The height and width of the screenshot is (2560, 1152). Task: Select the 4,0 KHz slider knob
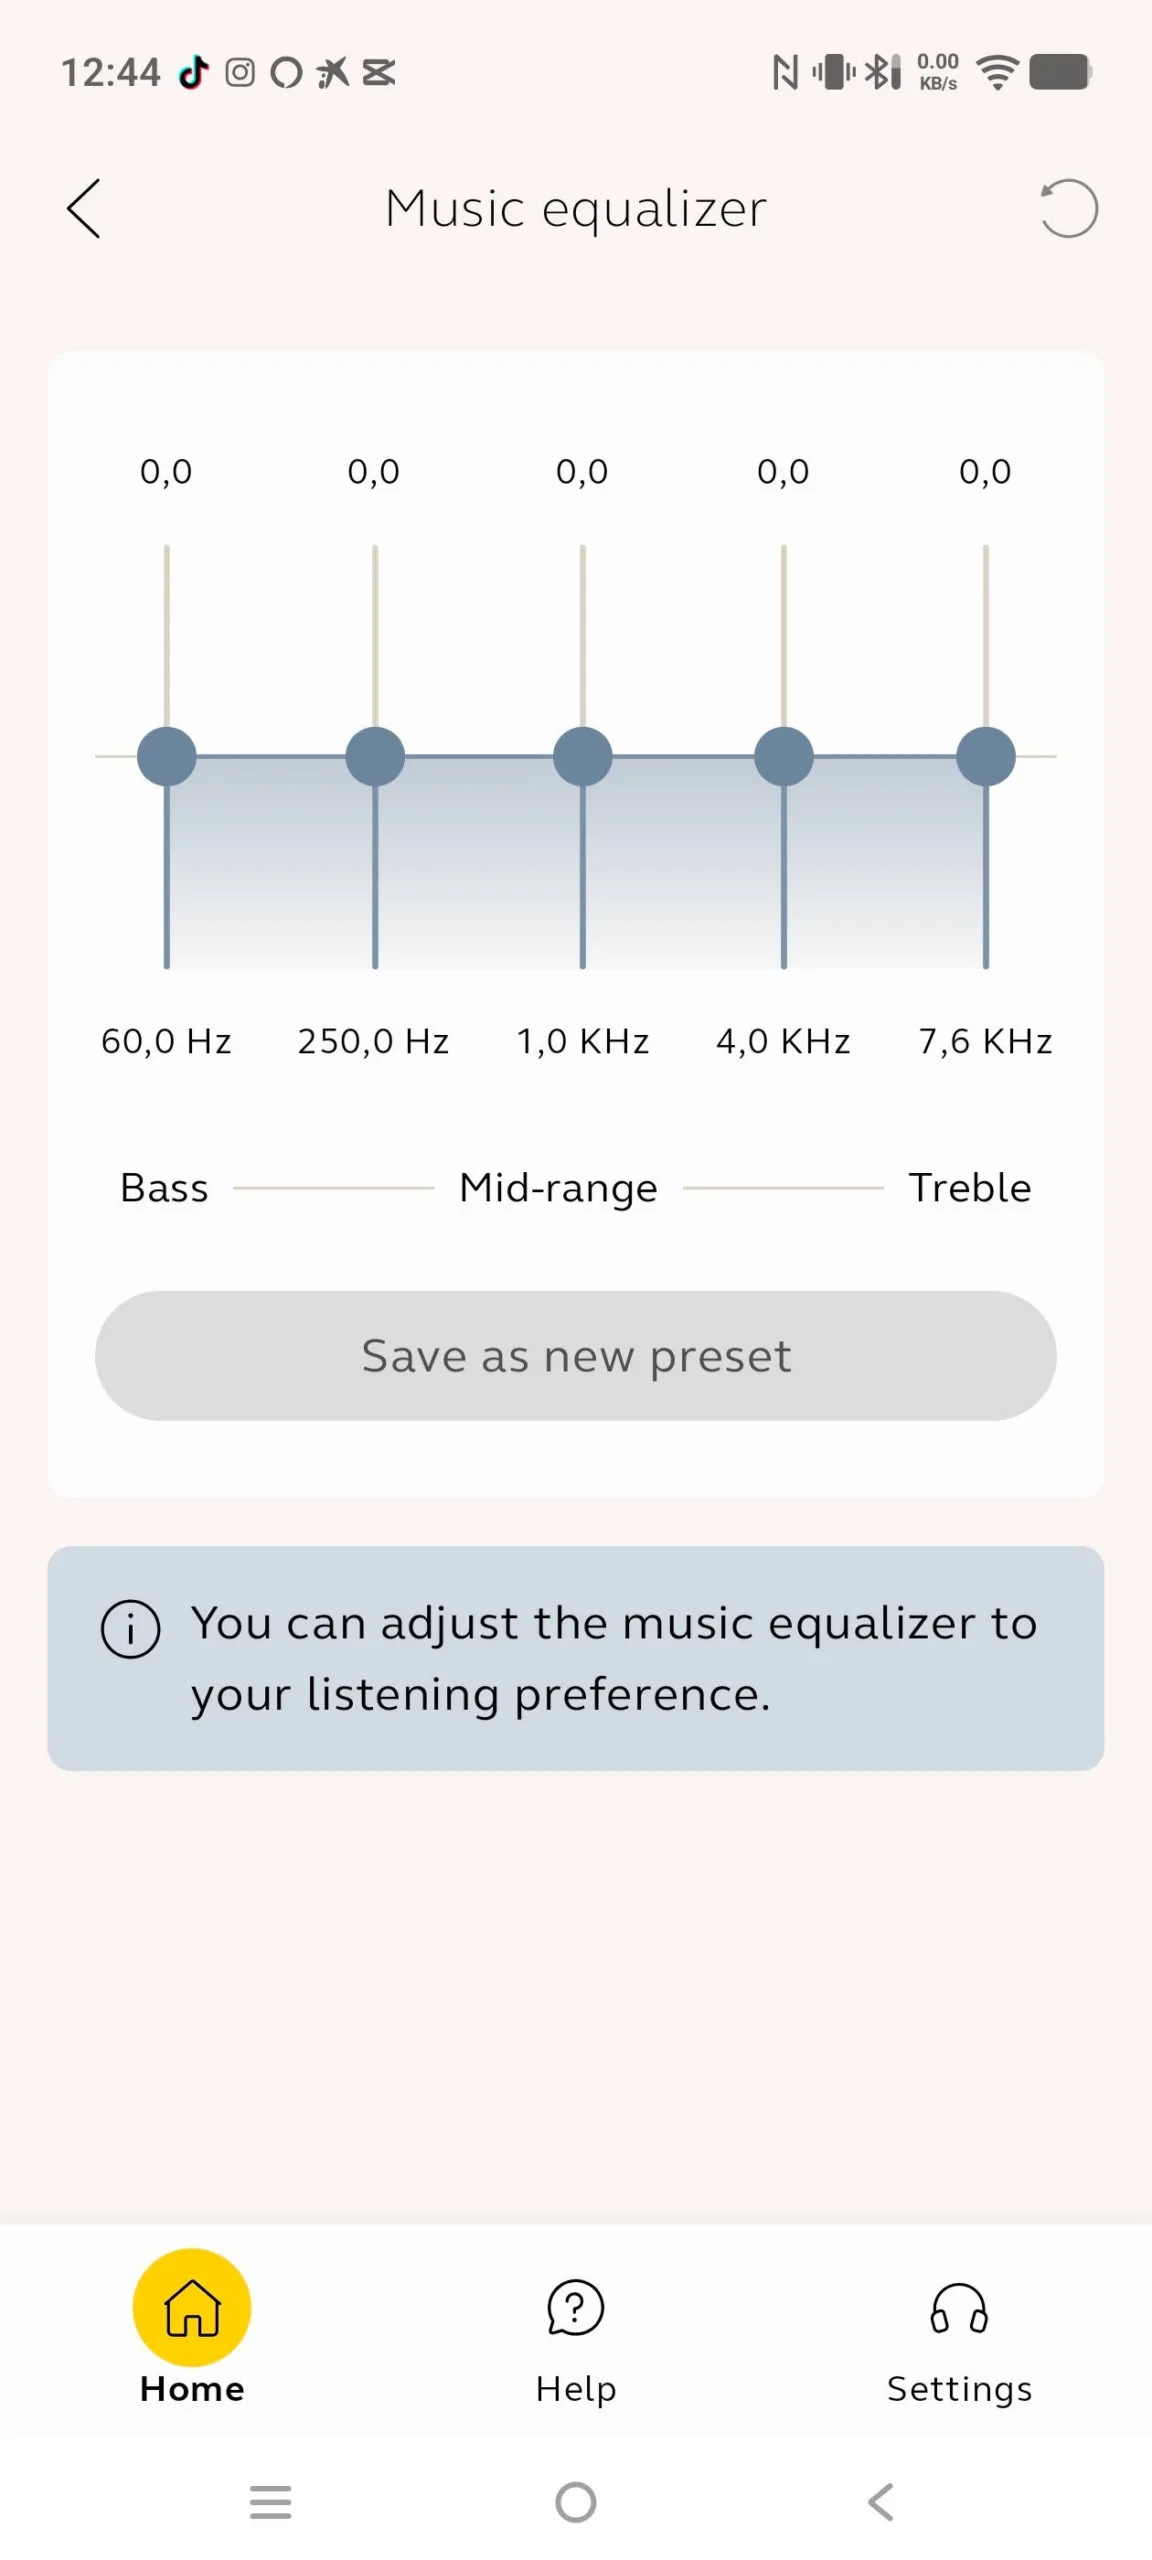coord(784,757)
